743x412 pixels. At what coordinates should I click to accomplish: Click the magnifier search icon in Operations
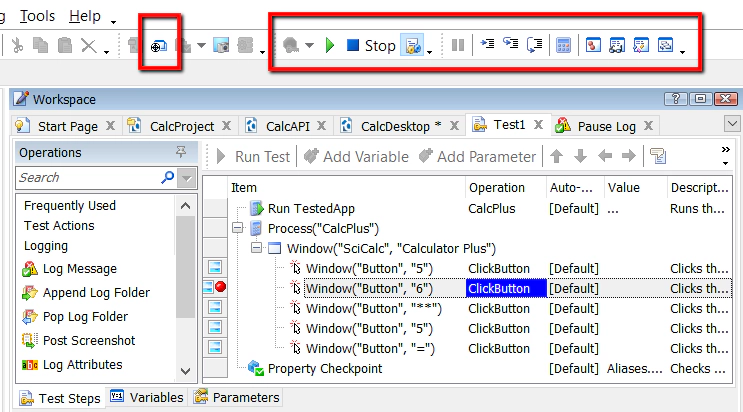click(x=167, y=177)
